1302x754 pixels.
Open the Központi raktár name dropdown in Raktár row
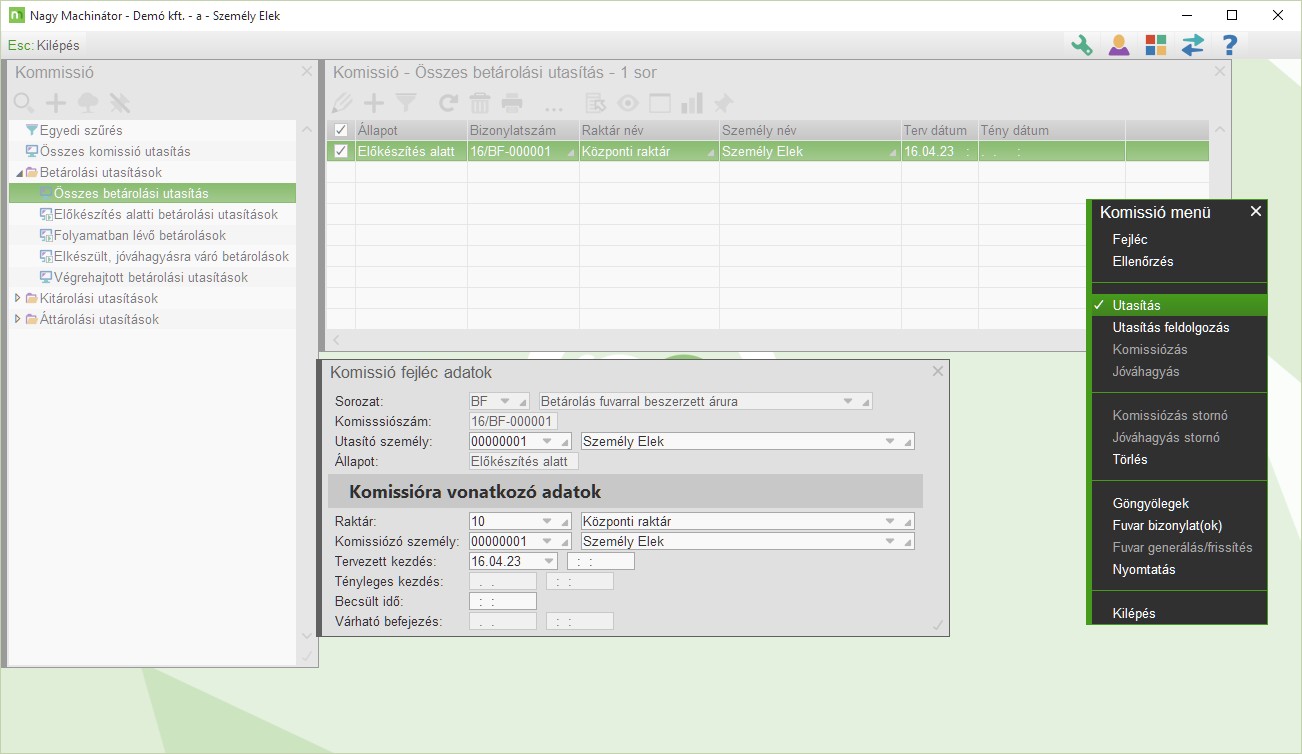tap(890, 521)
